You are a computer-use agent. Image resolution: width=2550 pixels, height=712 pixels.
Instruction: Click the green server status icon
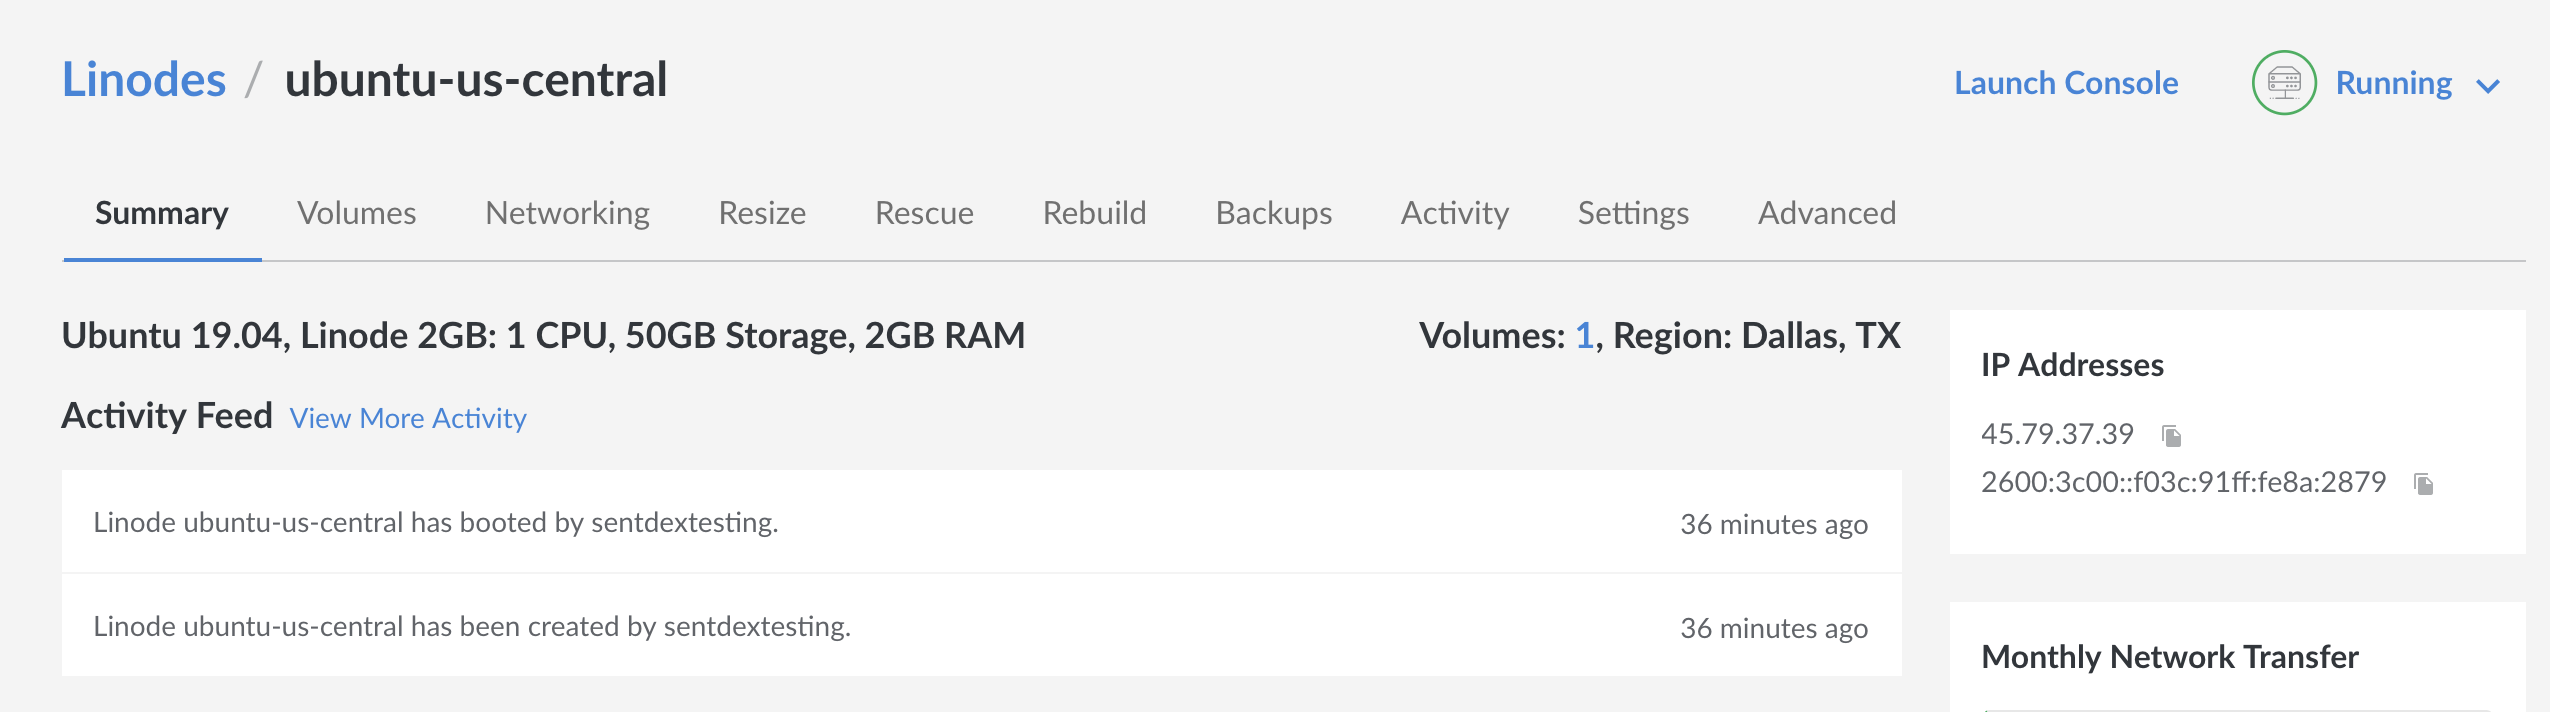(x=2283, y=83)
